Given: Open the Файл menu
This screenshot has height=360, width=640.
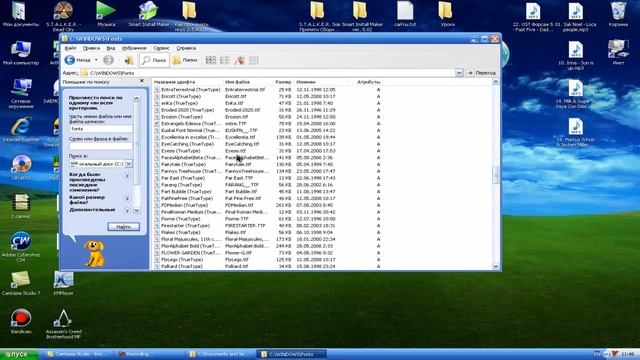Looking at the screenshot, I should [x=70, y=48].
